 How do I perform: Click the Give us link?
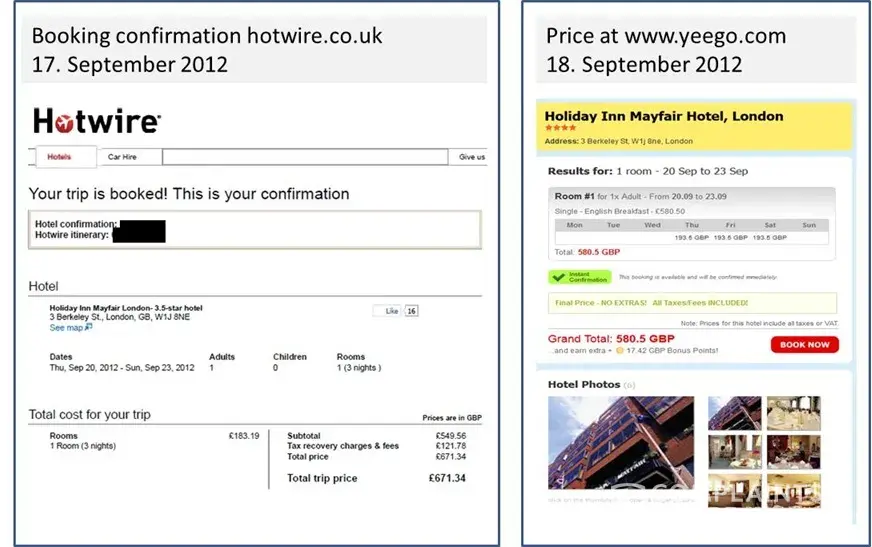[x=472, y=157]
